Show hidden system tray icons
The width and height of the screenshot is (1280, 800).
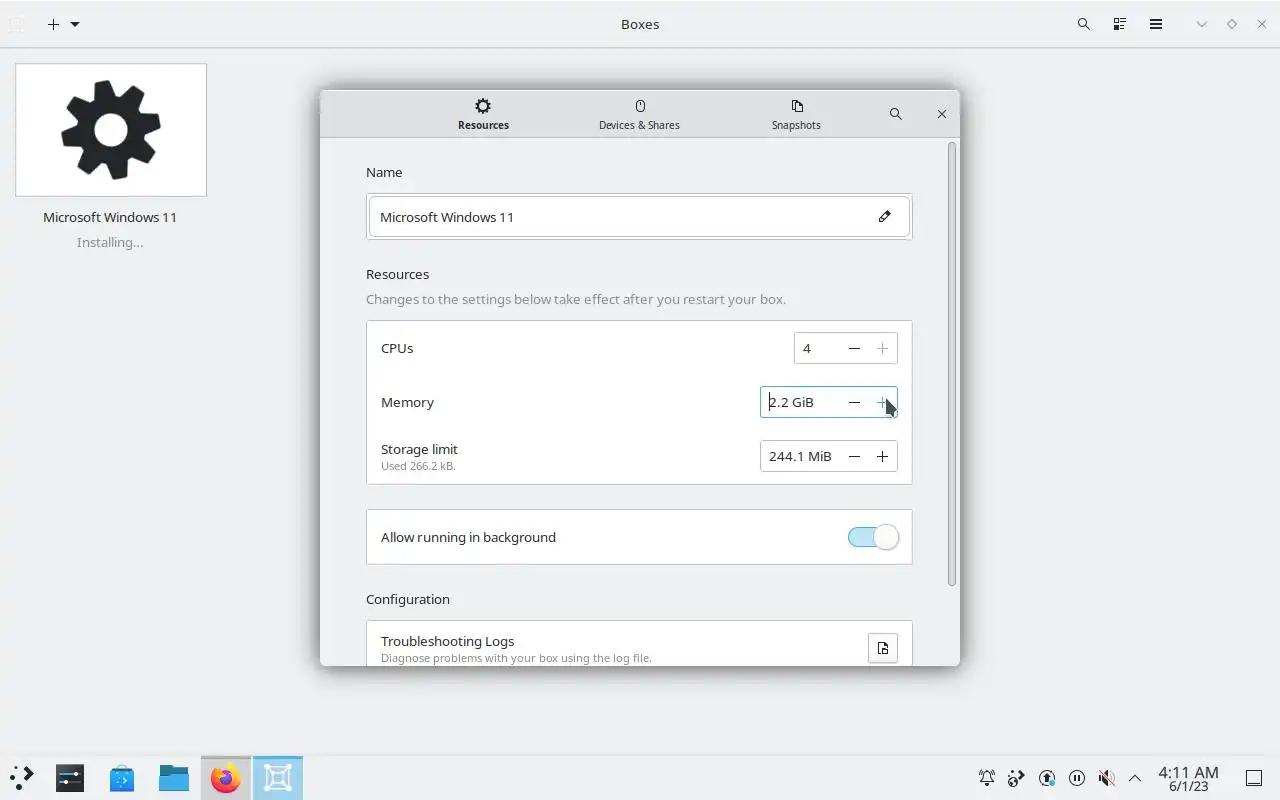pyautogui.click(x=1135, y=777)
